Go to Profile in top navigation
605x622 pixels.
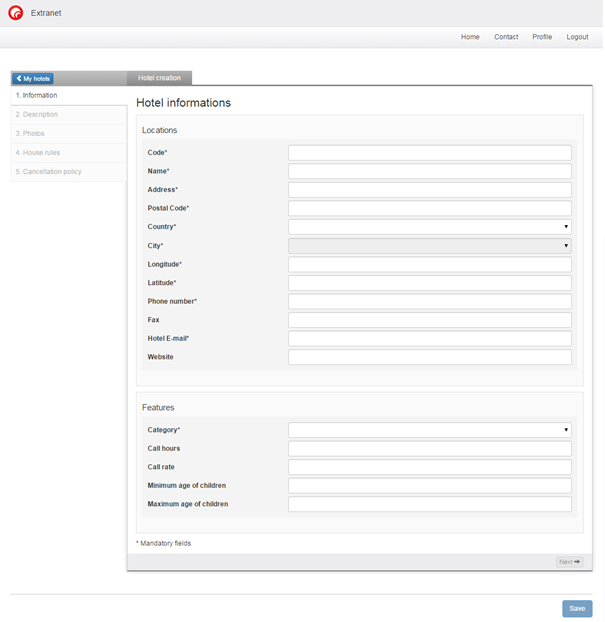tap(542, 37)
